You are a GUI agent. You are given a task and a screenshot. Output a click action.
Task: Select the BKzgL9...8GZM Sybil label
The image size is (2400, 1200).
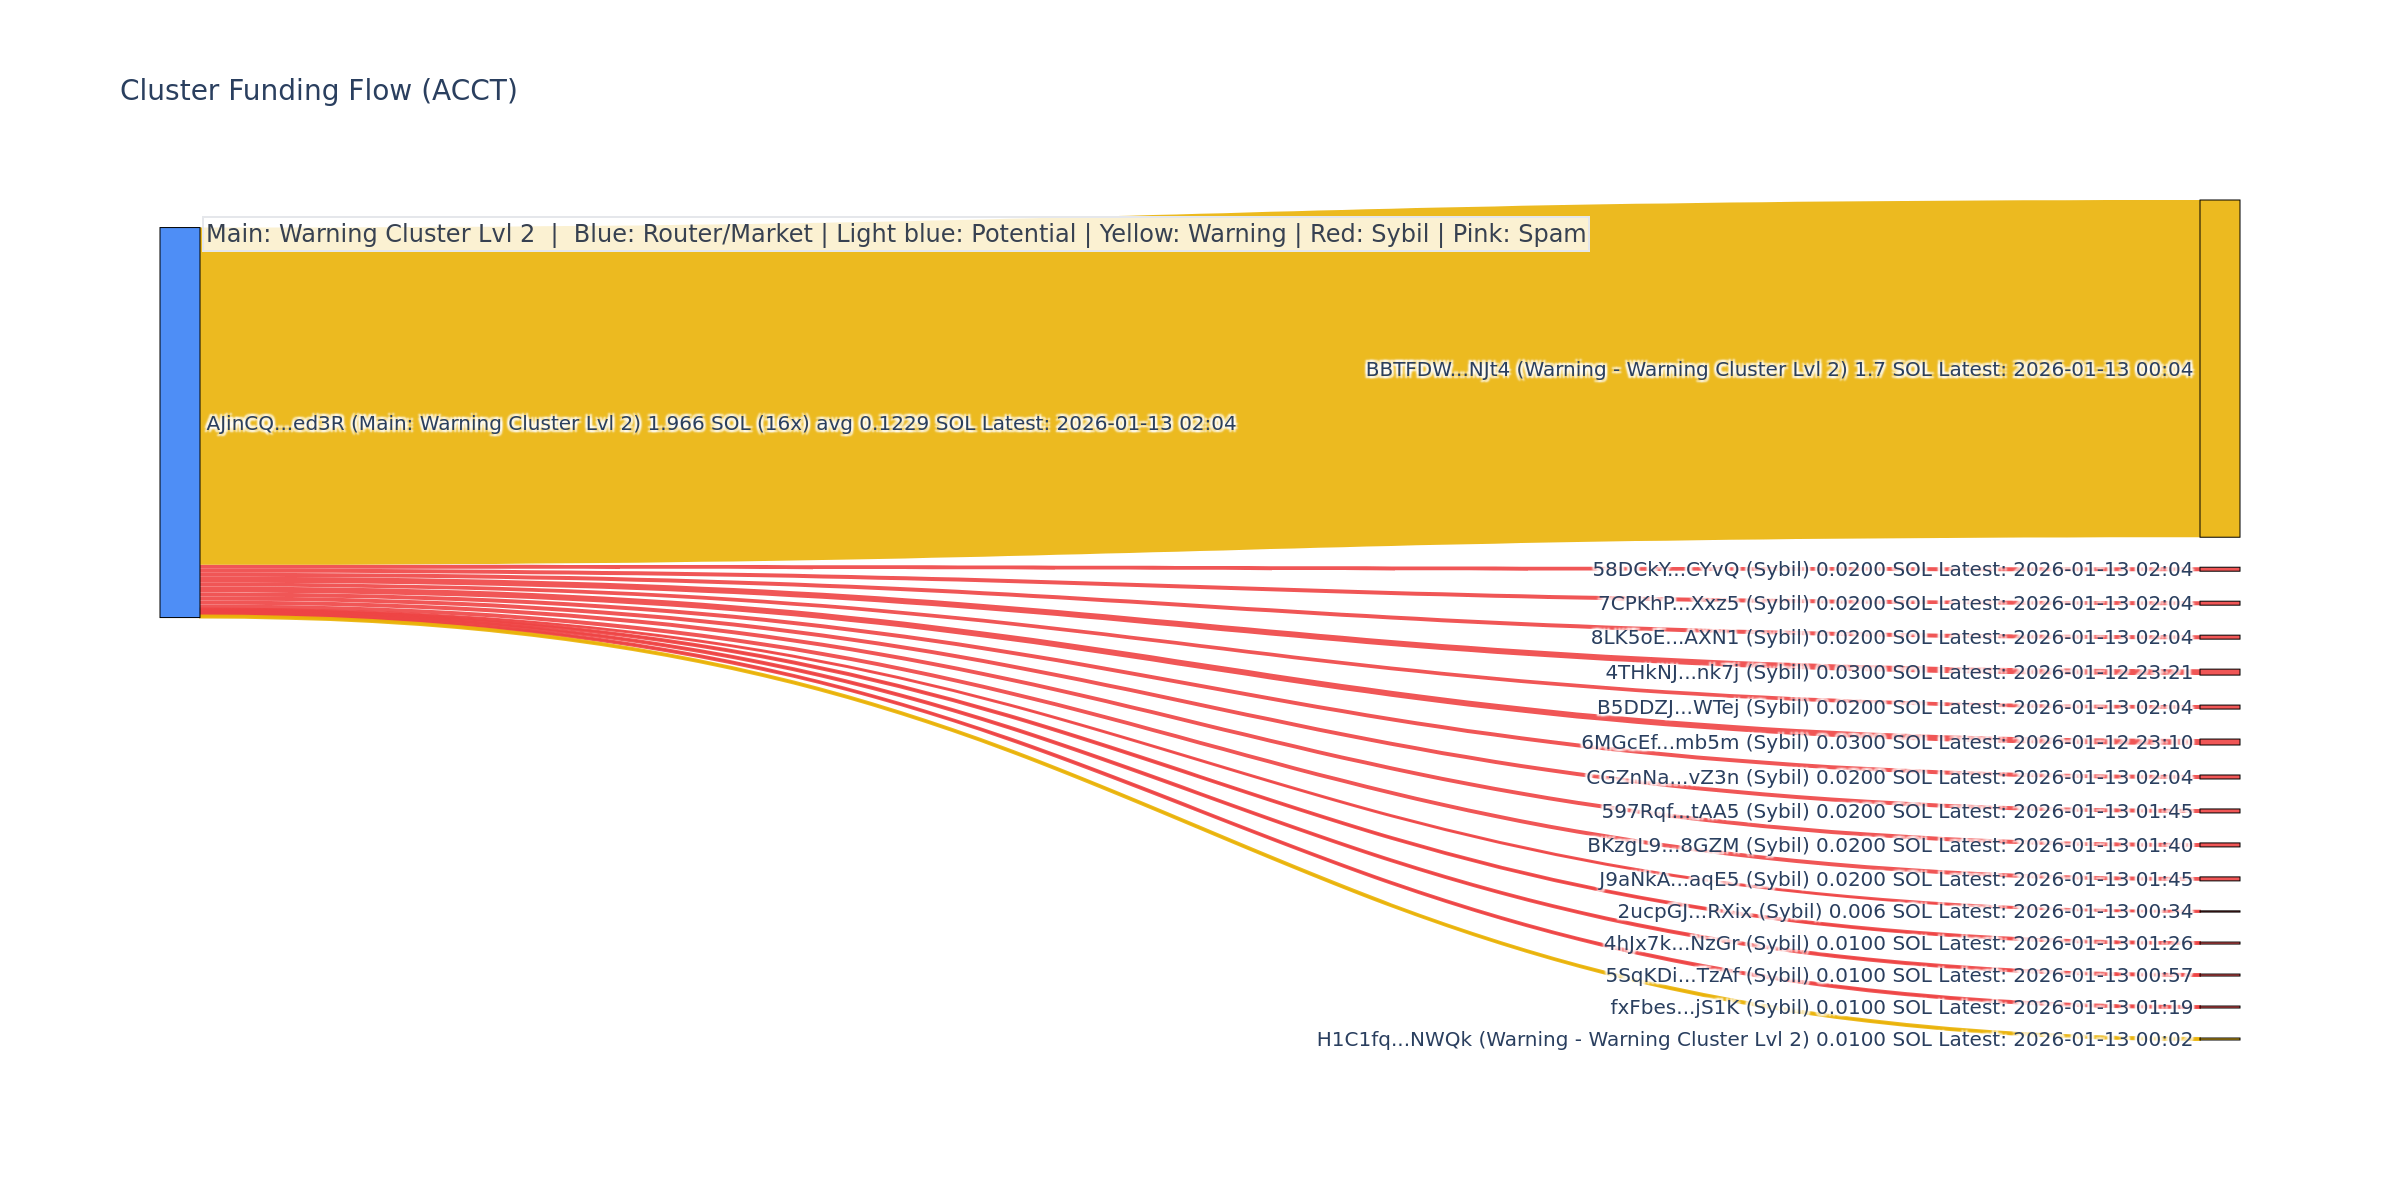click(x=1889, y=846)
